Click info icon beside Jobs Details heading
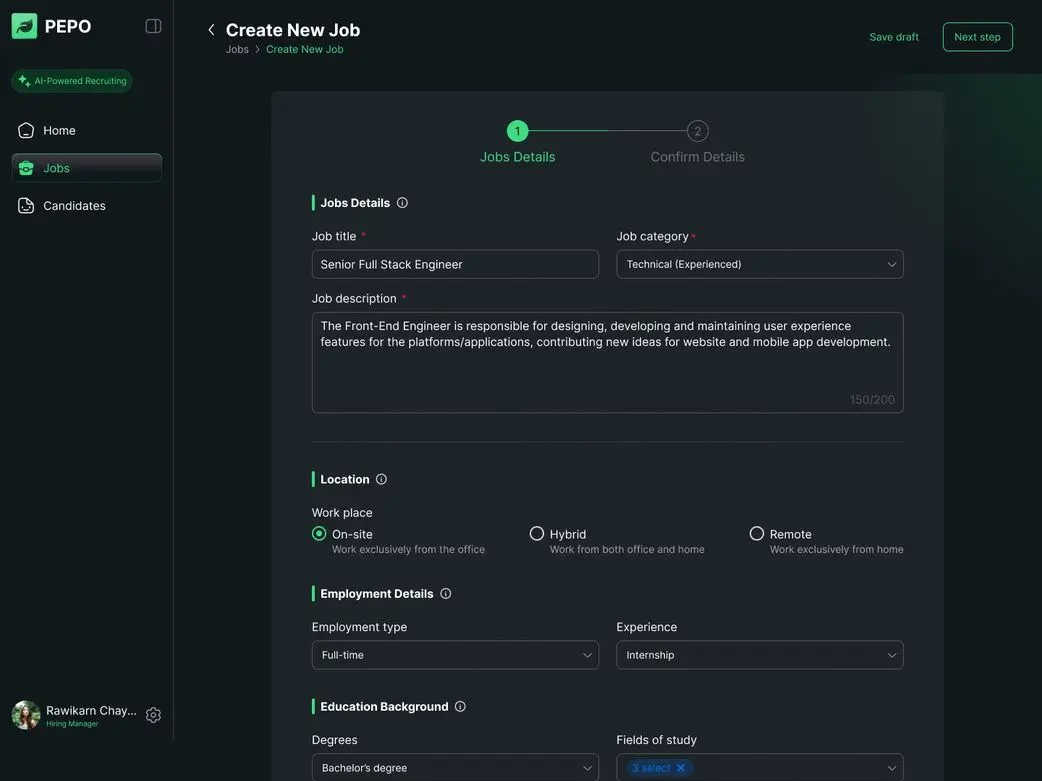Screen dimensions: 1042x781 [402, 203]
